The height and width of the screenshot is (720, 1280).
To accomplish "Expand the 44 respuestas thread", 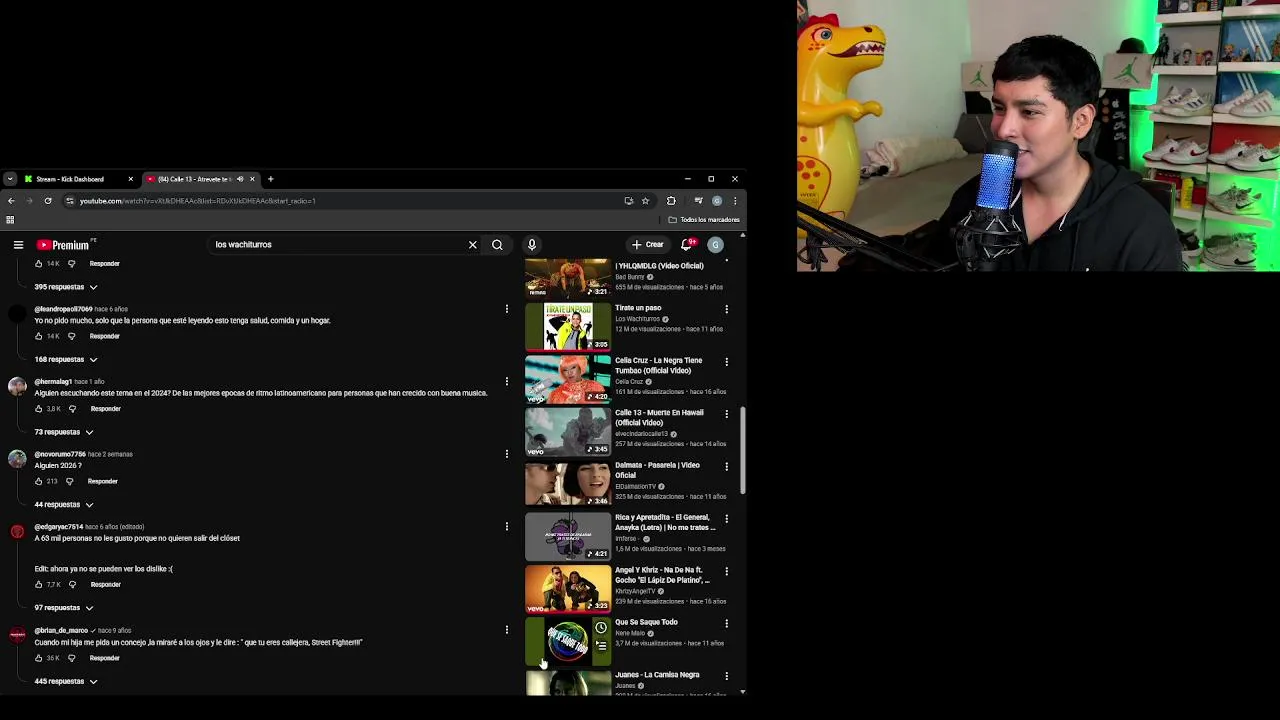I will point(64,505).
